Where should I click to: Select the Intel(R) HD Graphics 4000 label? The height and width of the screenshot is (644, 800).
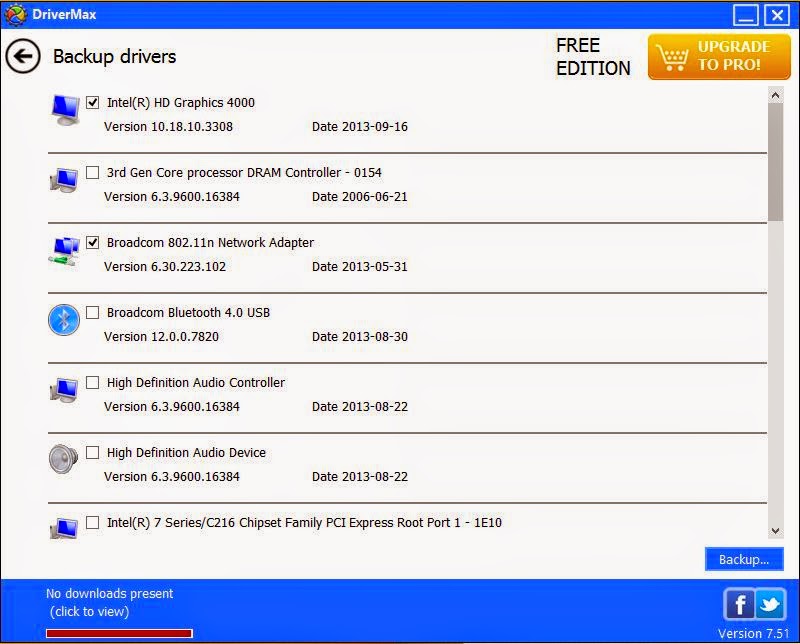pos(181,103)
